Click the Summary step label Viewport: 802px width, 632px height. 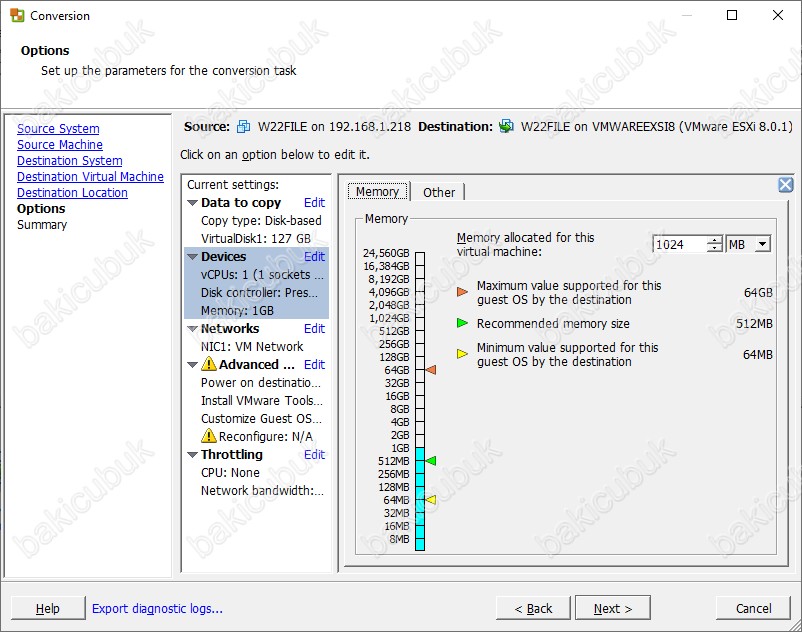(x=42, y=224)
